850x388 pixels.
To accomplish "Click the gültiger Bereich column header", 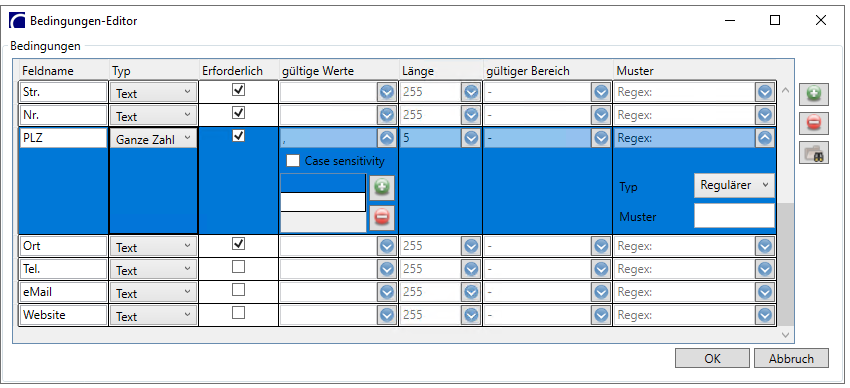I will click(528, 71).
